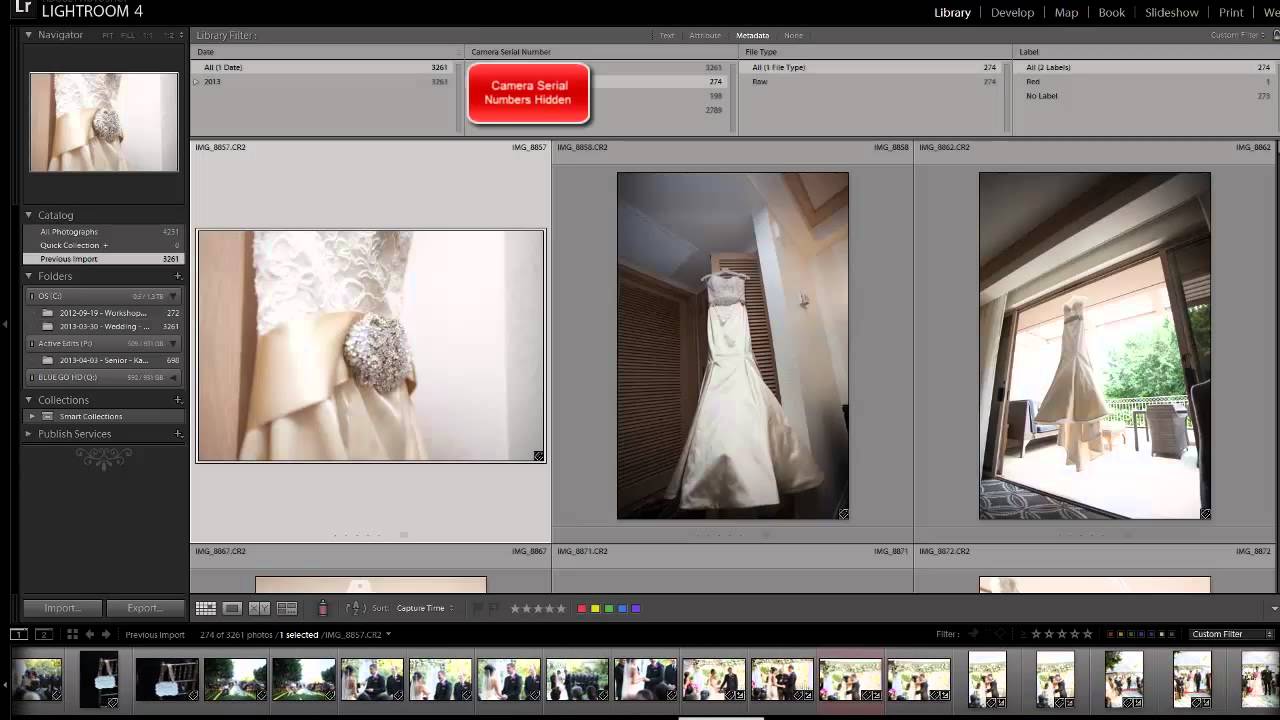Set Navigator zoom to FILL

pos(127,36)
